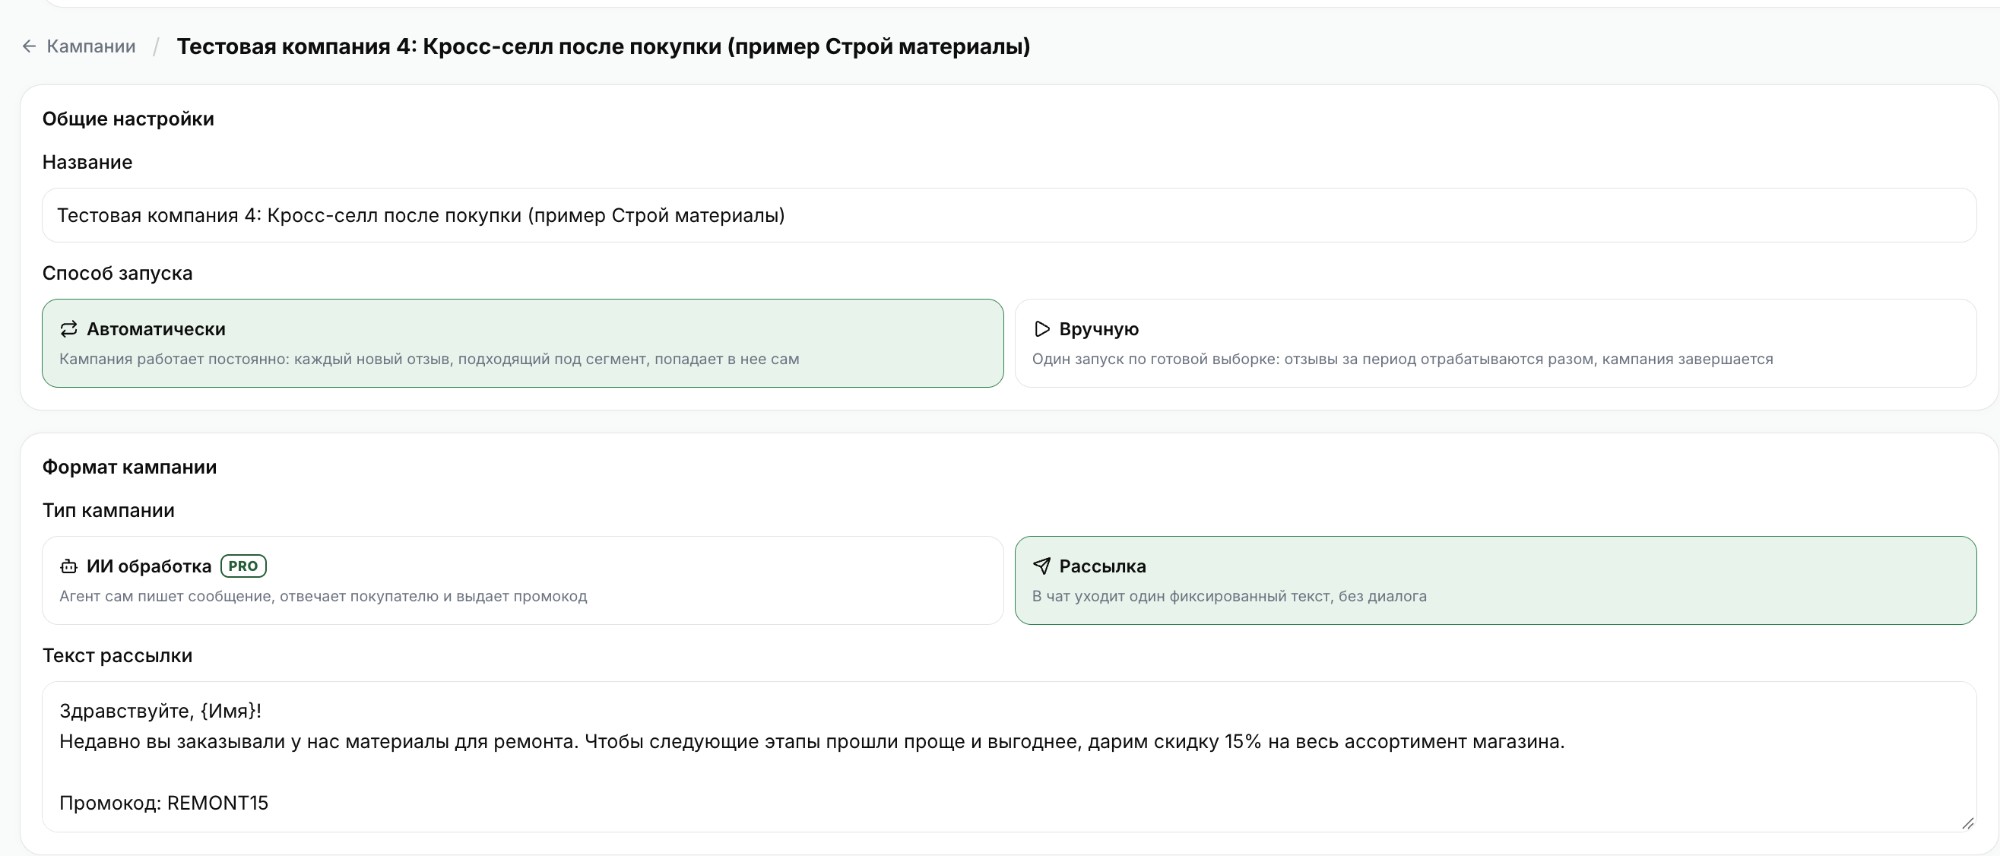Click the loop icon on the Автоматически card
Image resolution: width=2000 pixels, height=856 pixels.
coord(68,329)
